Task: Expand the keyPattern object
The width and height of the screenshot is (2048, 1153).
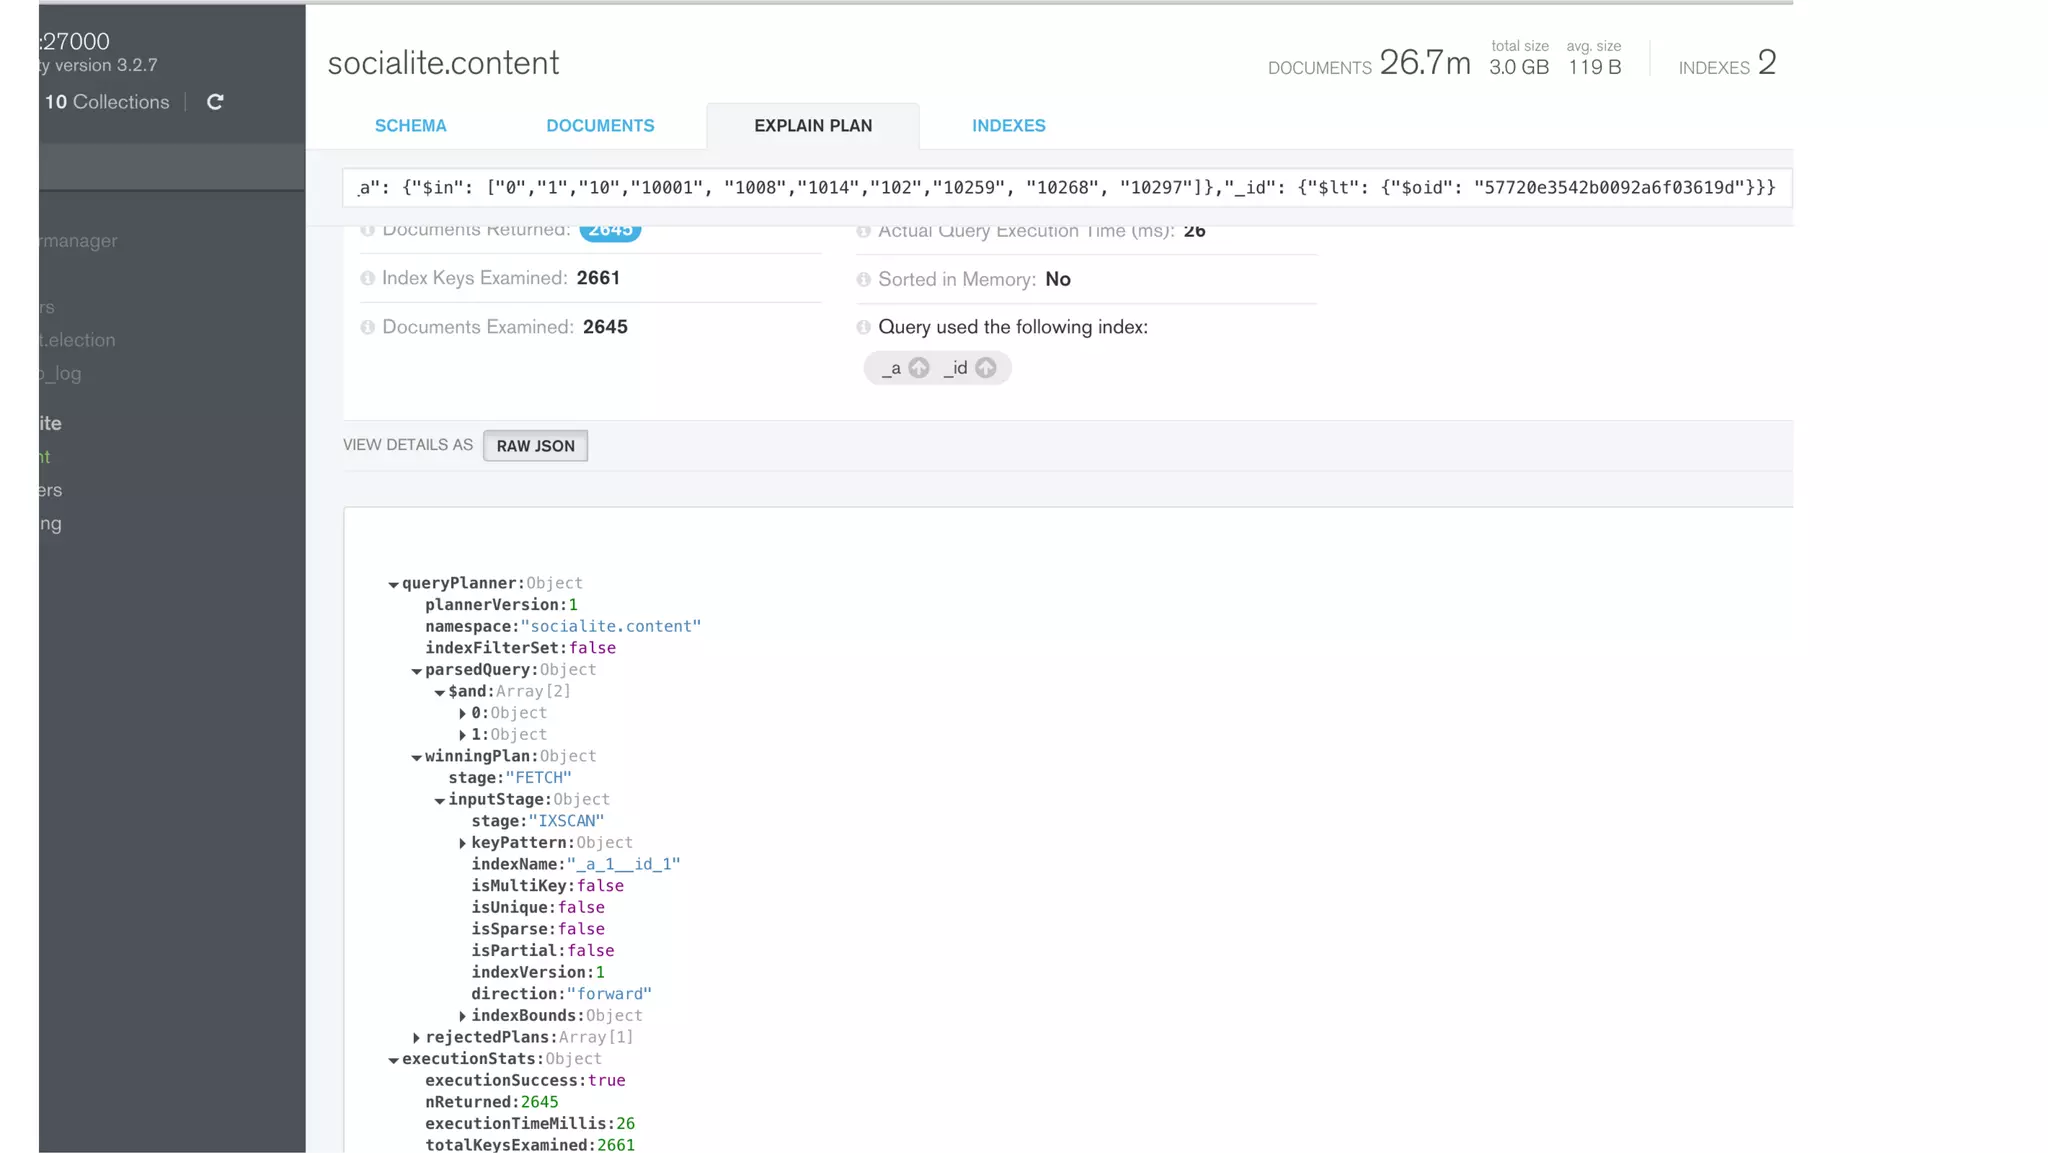Action: pos(462,843)
